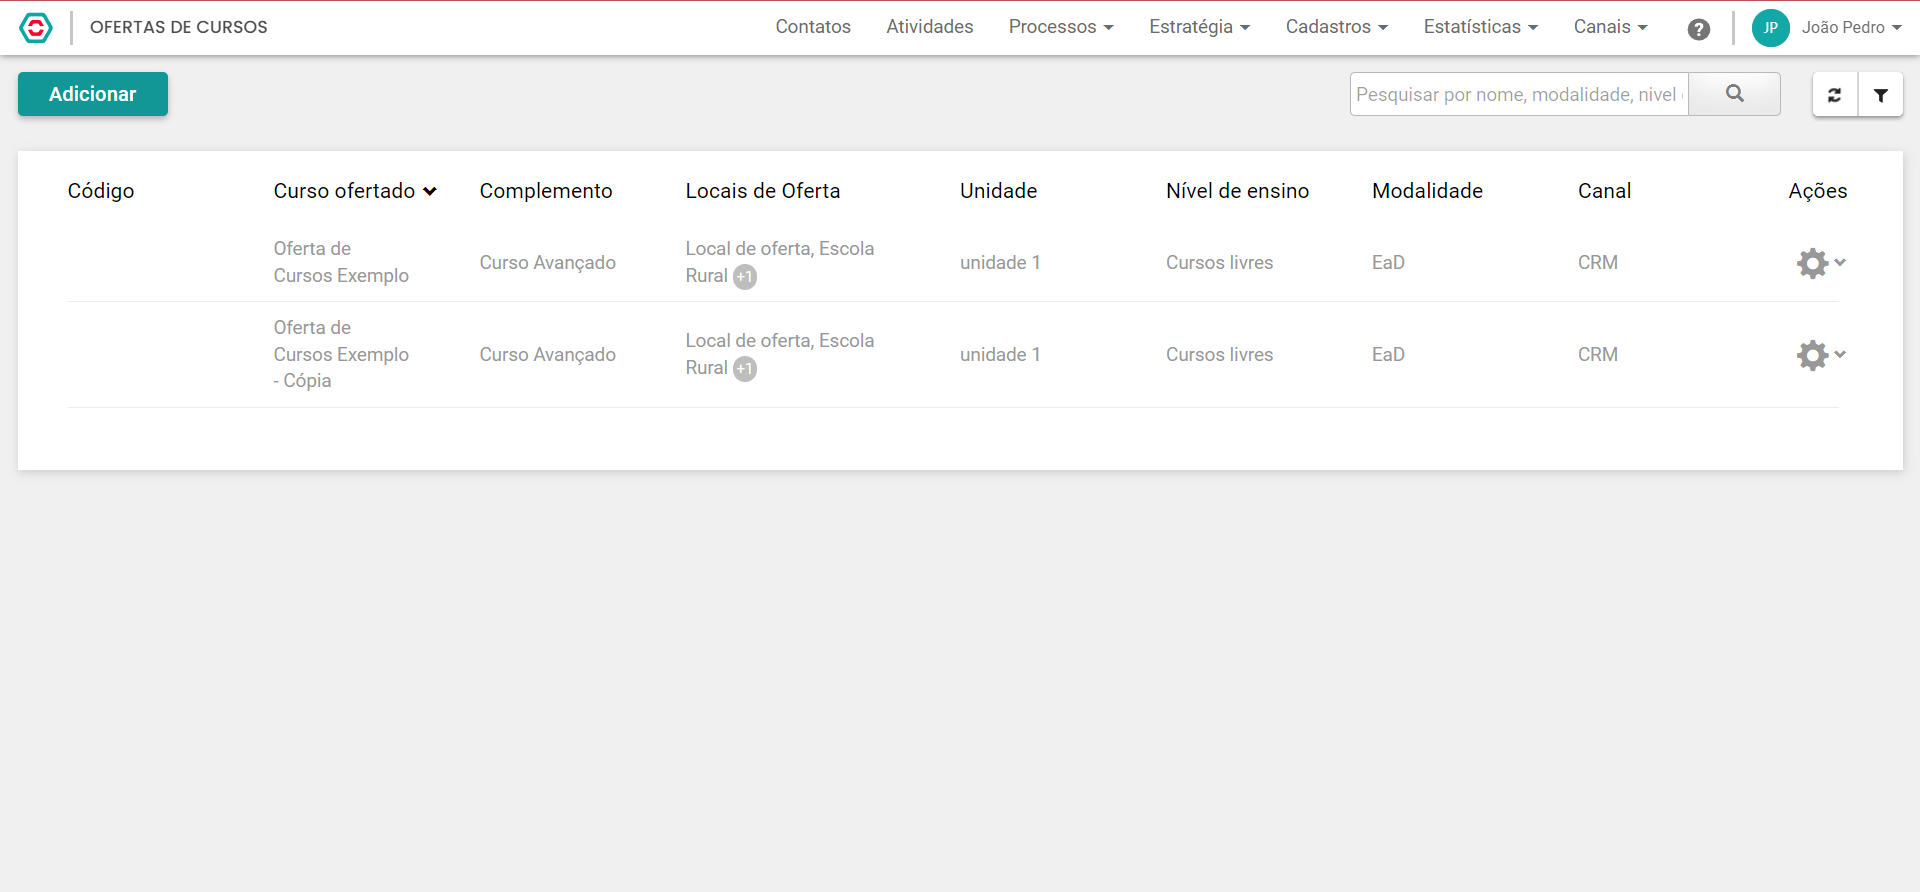Expand the Processos dropdown menu
The image size is (1920, 892).
coord(1061,27)
